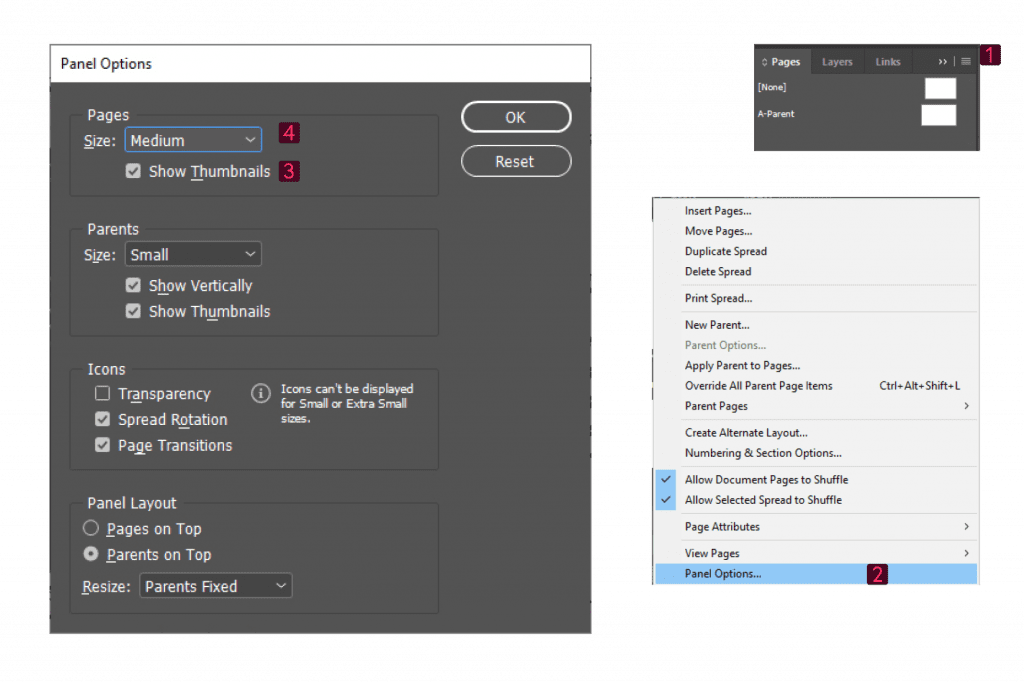This screenshot has width=1024, height=682.
Task: Disable Show Vertically under Parents
Action: [133, 285]
